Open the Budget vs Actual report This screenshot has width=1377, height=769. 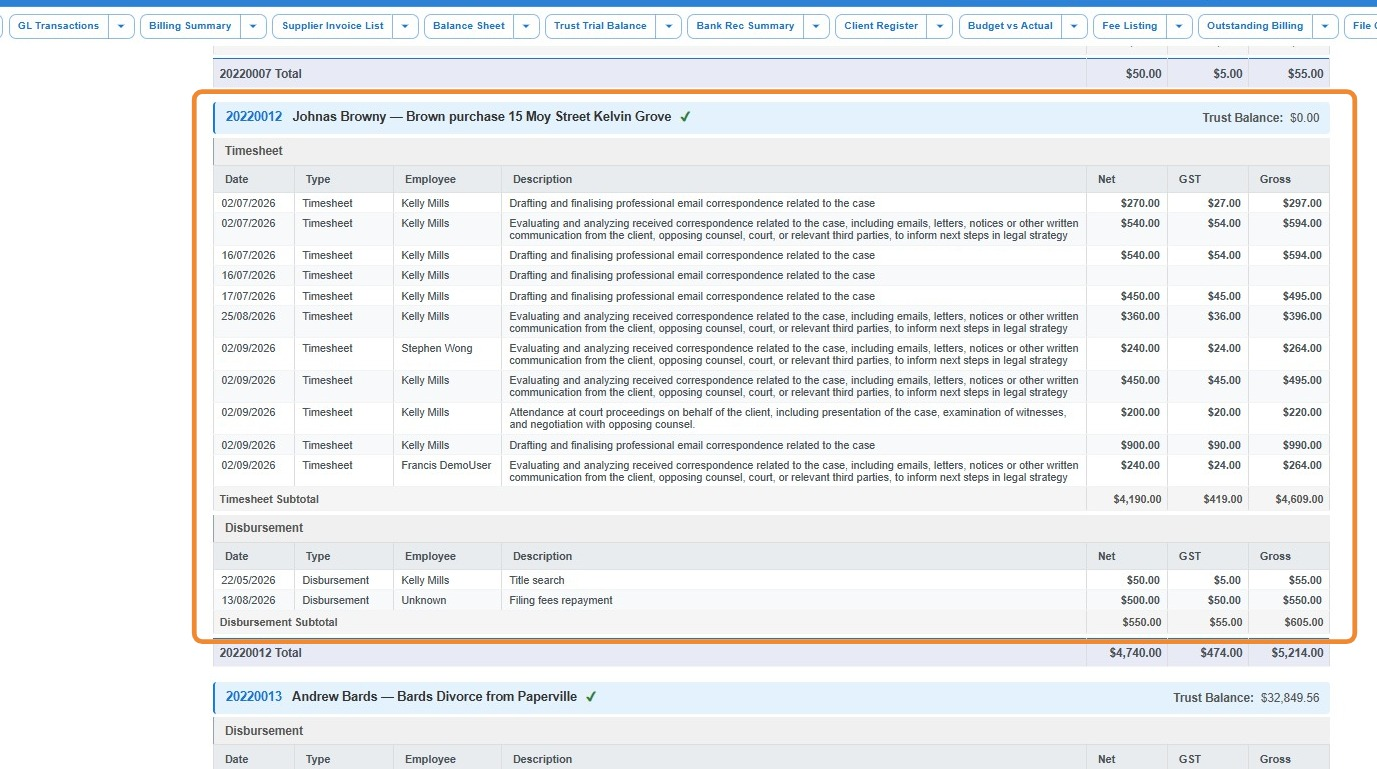(1010, 26)
